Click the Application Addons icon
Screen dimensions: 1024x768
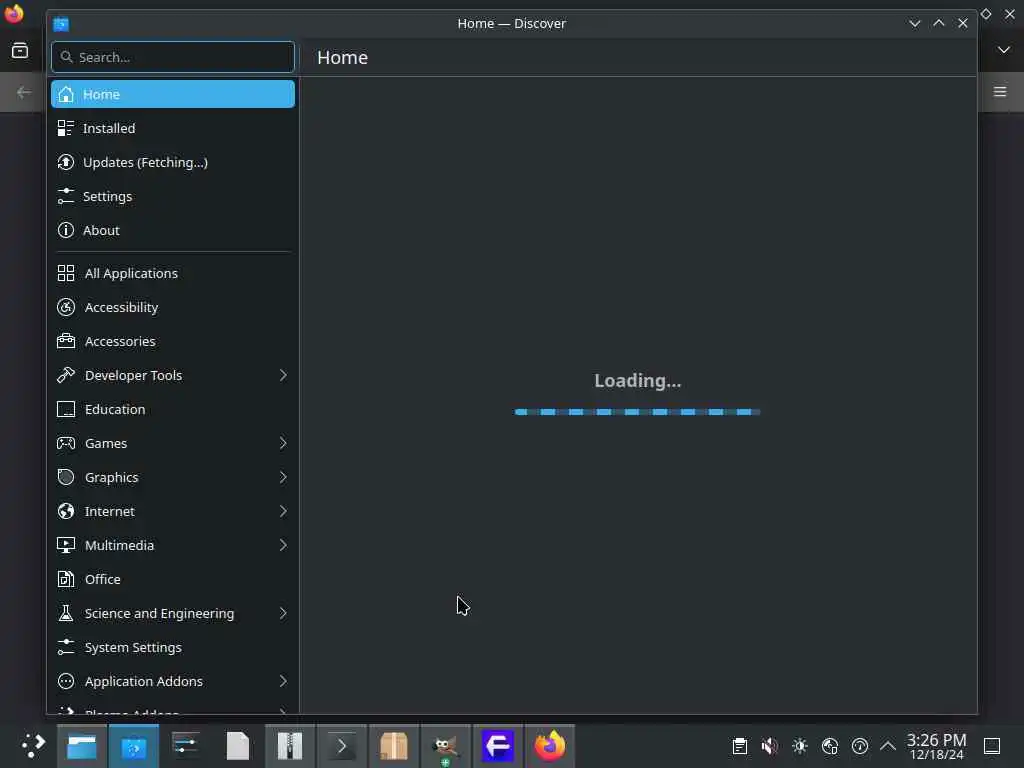pyautogui.click(x=66, y=681)
